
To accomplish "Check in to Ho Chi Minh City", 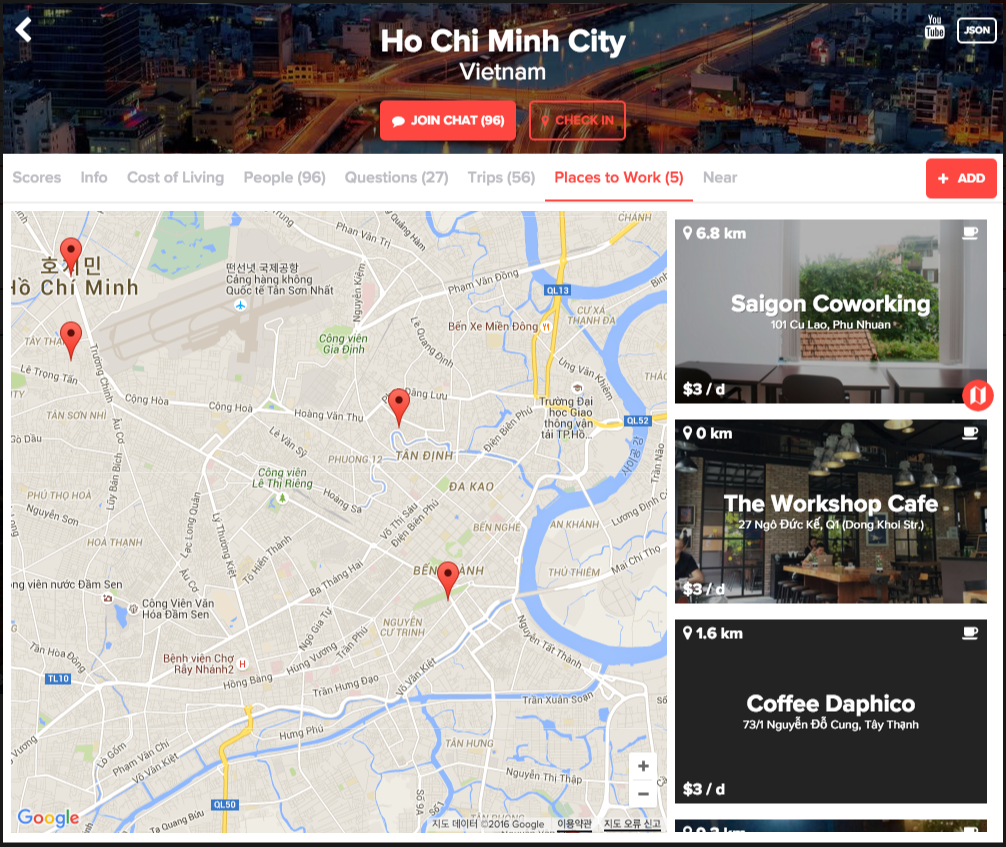I will click(577, 120).
